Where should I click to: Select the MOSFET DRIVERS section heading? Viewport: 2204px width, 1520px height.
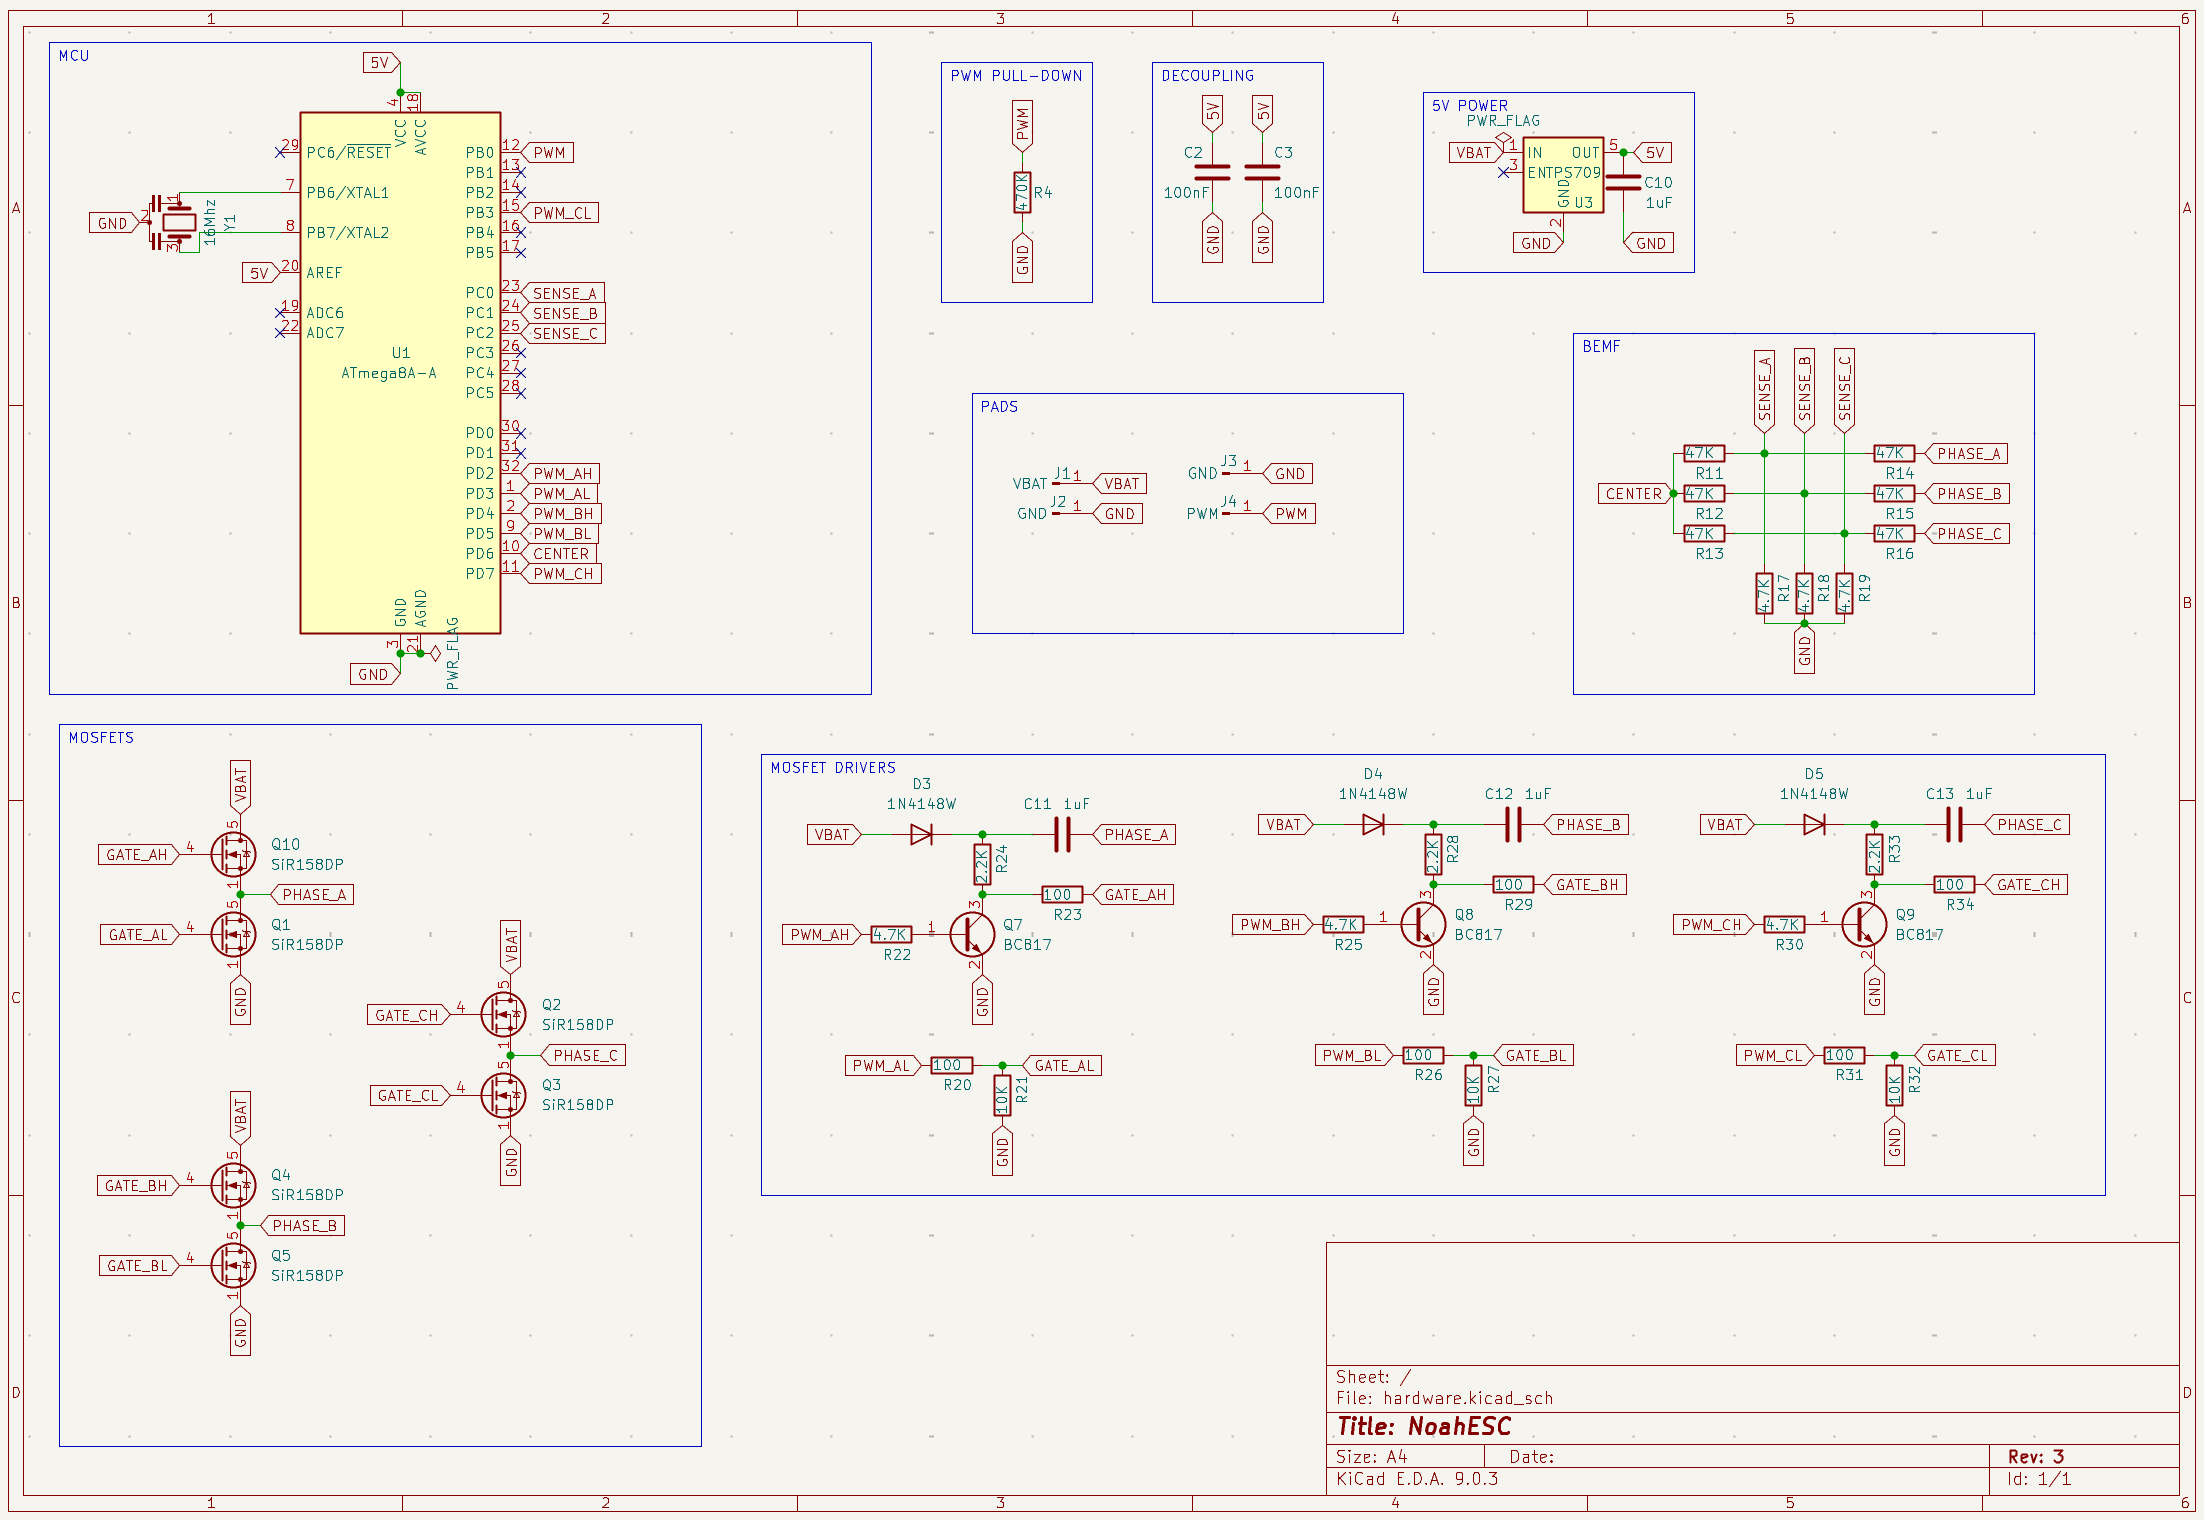pos(832,767)
